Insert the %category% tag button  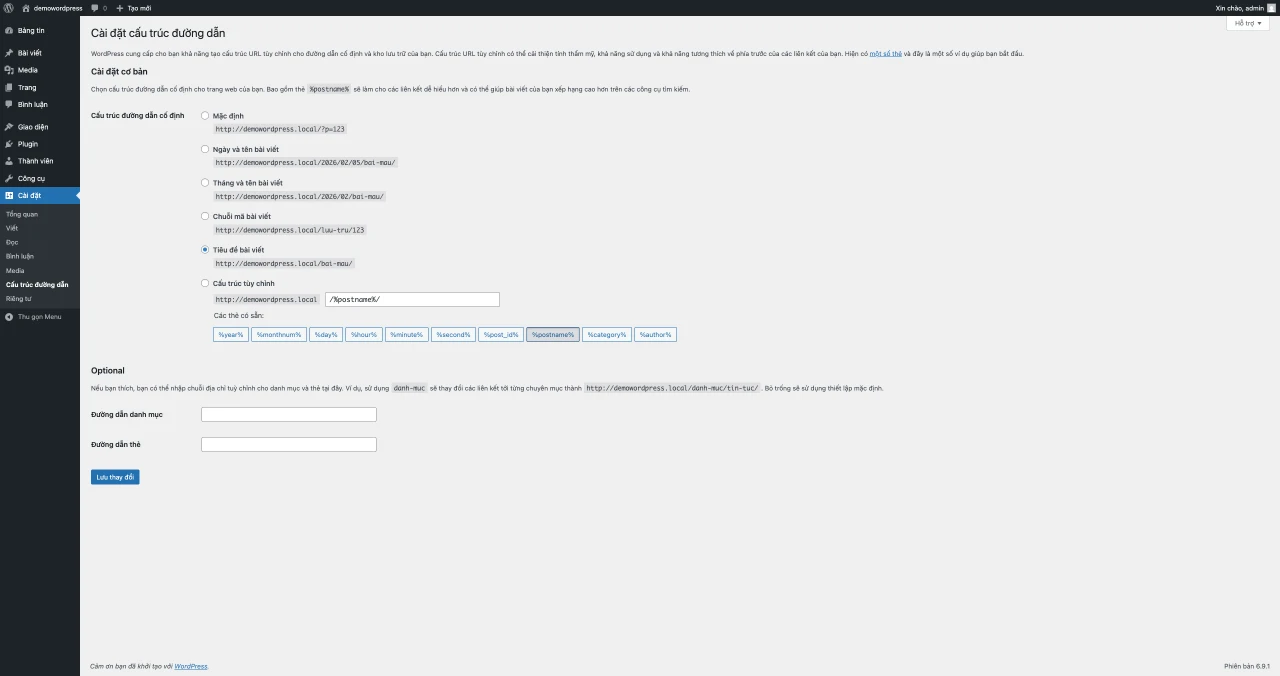(607, 334)
